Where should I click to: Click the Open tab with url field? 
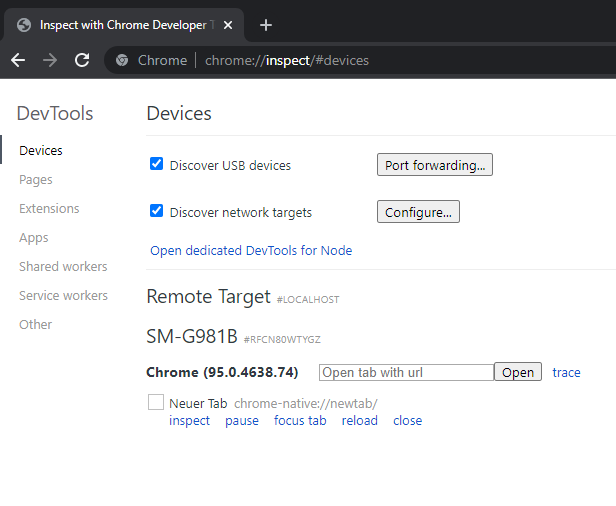[406, 372]
